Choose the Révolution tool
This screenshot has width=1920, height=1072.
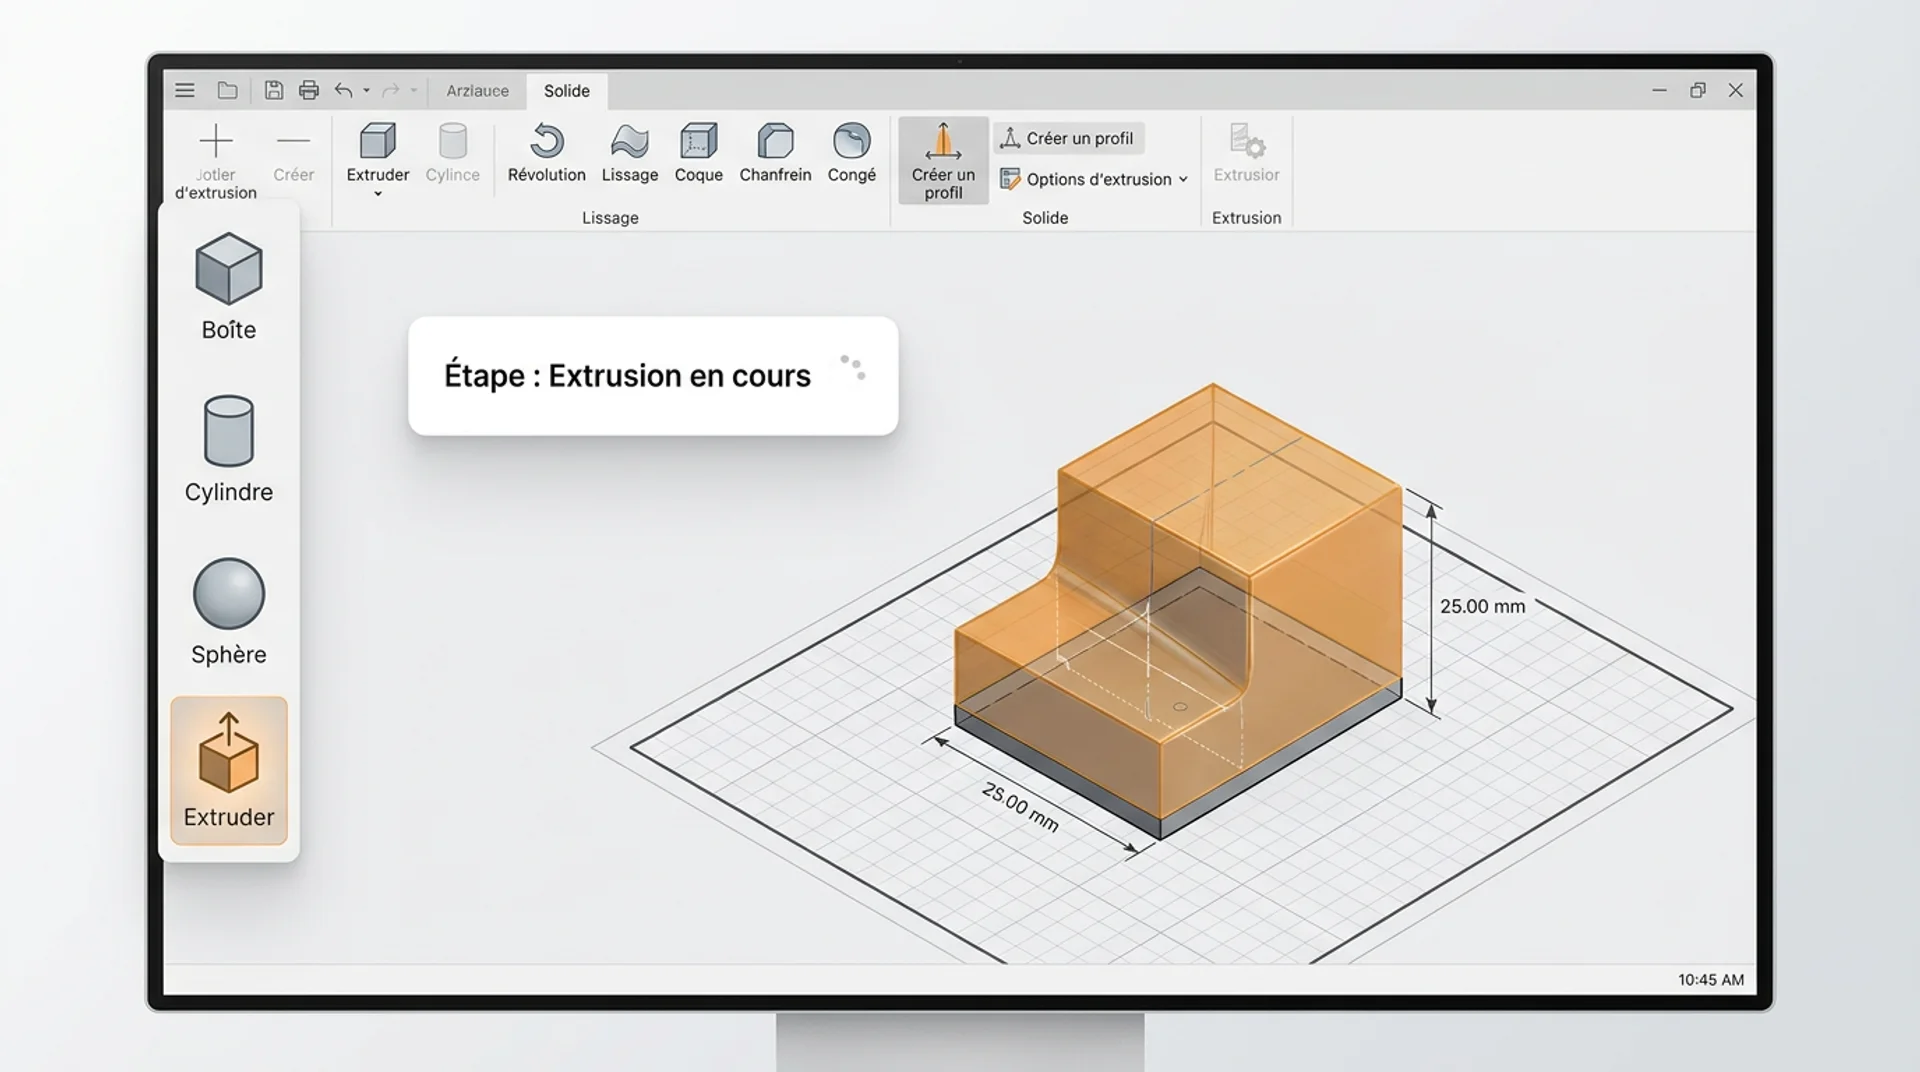click(x=546, y=152)
